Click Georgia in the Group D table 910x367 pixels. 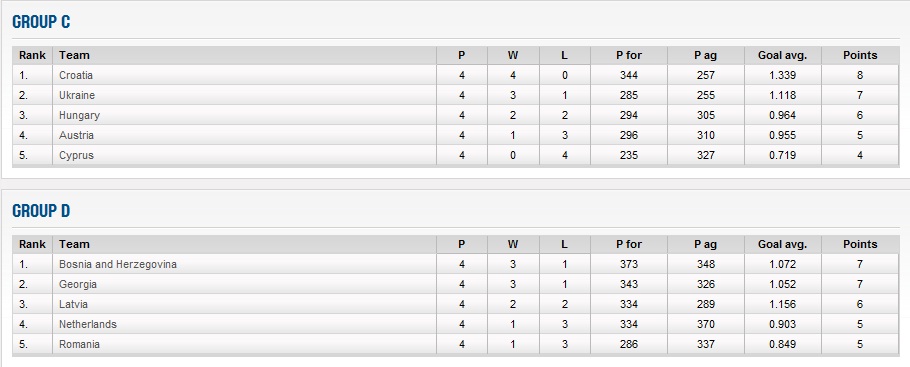pos(78,285)
